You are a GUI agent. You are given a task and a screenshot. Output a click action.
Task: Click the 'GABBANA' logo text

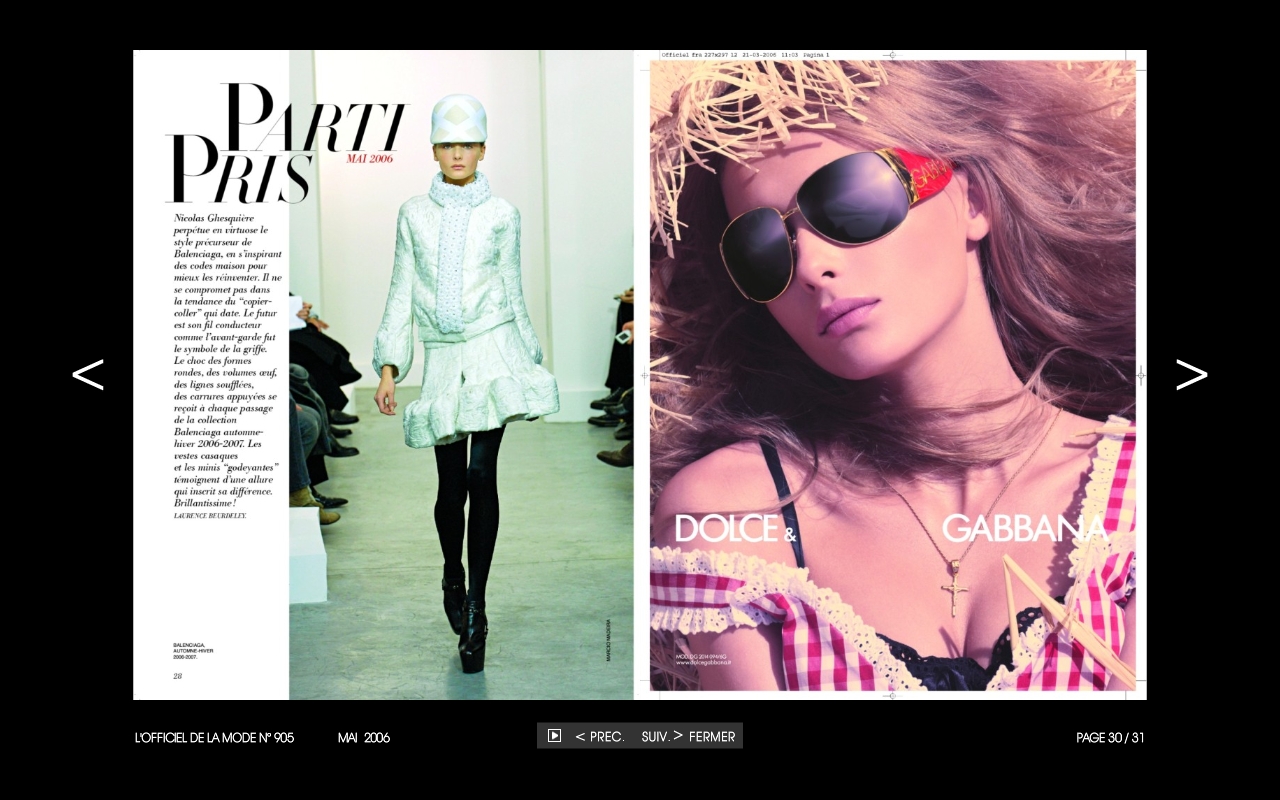click(x=1025, y=528)
